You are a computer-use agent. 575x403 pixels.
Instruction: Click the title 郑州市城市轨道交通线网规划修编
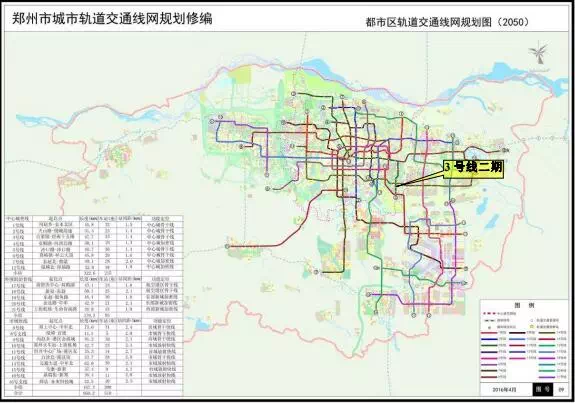[112, 18]
